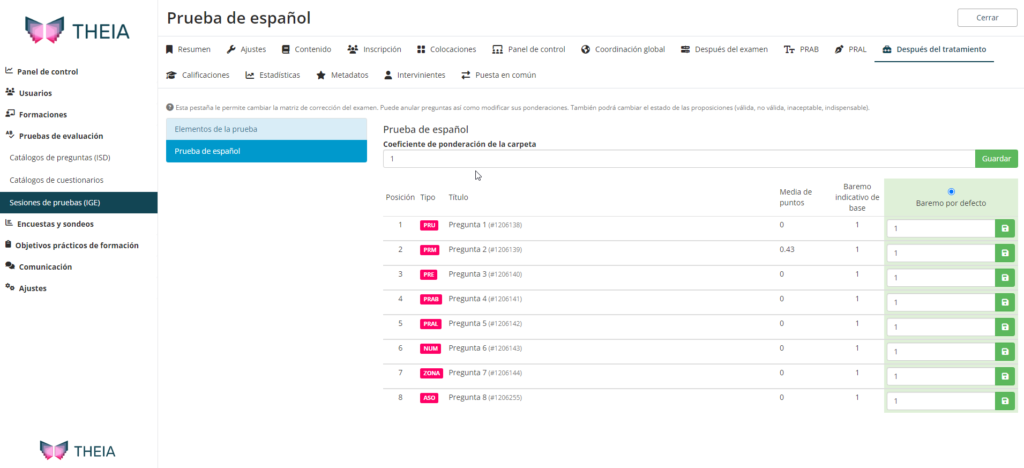Click the ZONA type badge of Pregunta 7
Screen dimensions: 1024x468
click(x=431, y=373)
